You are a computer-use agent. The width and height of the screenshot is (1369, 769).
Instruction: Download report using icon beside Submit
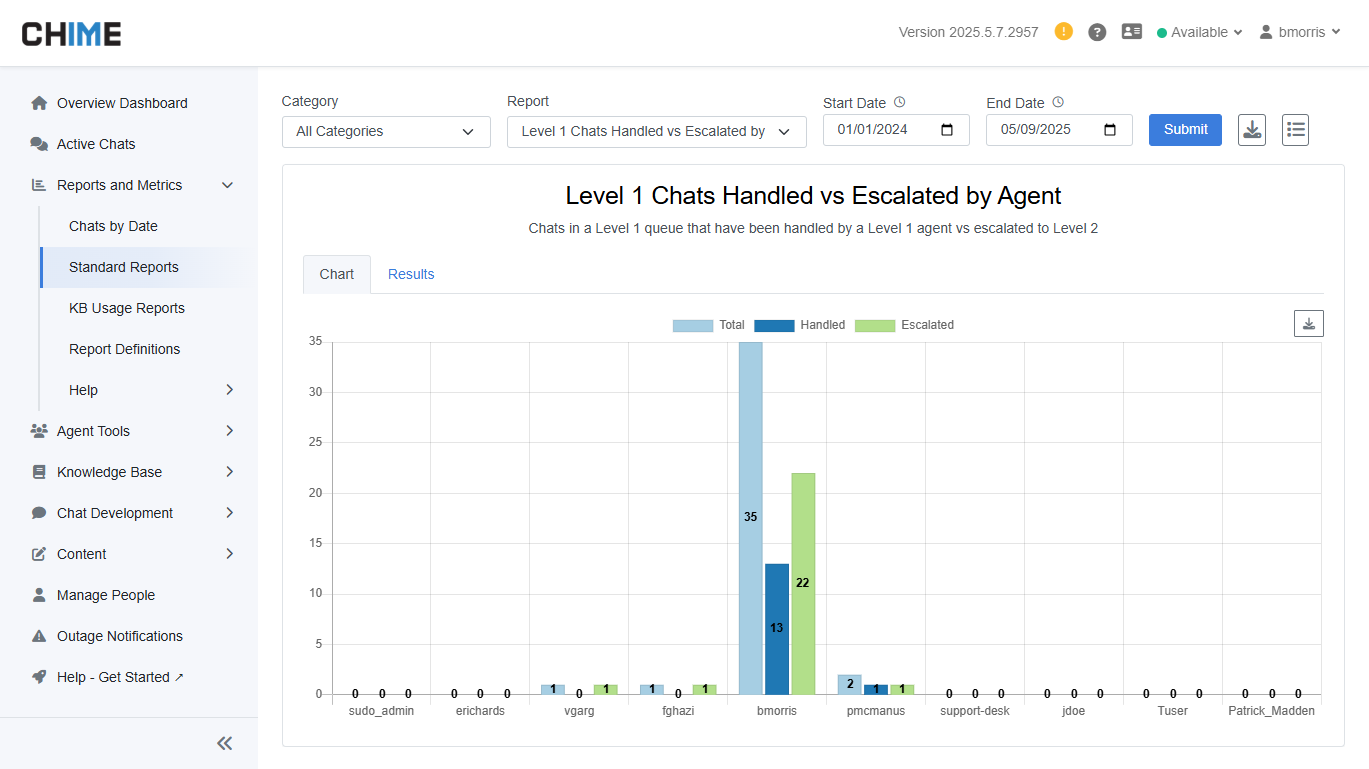pos(1252,130)
